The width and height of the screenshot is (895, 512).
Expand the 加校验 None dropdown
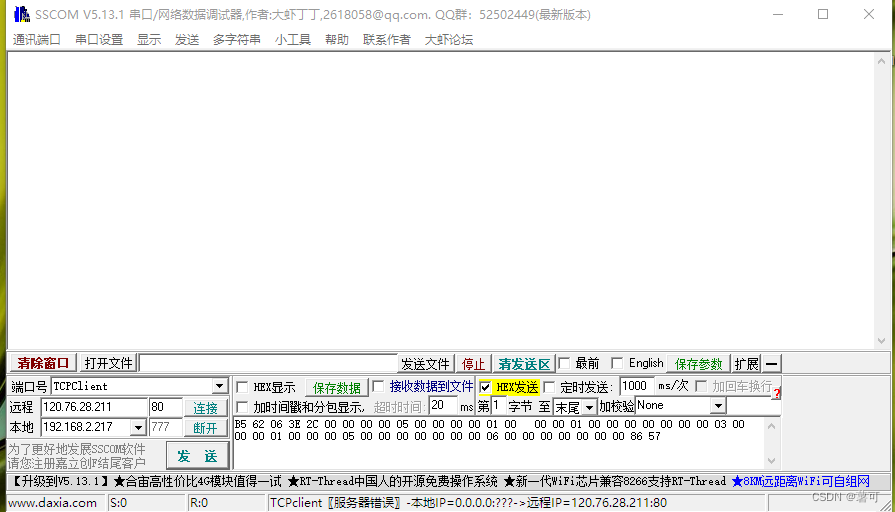click(x=718, y=406)
